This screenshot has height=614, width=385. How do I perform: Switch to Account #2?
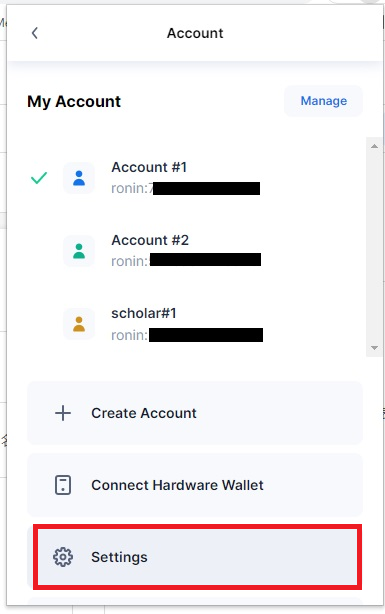tap(195, 251)
